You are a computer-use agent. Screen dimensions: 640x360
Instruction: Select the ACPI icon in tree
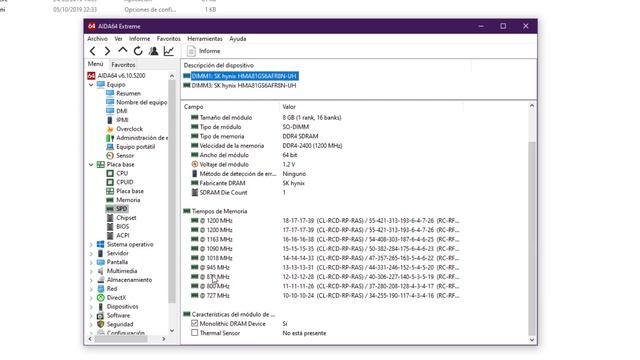tap(110, 236)
